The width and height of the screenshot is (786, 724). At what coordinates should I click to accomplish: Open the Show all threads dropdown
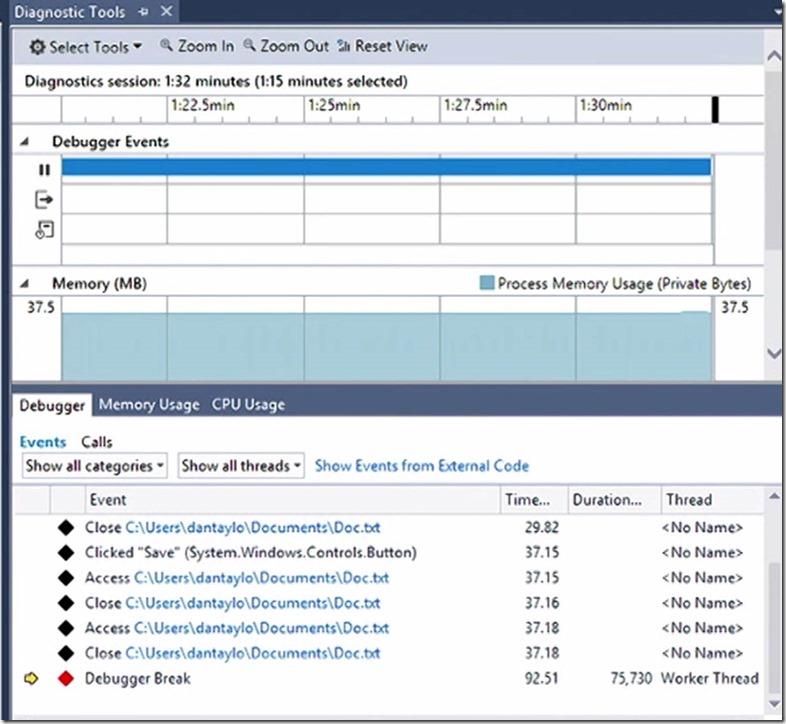241,466
